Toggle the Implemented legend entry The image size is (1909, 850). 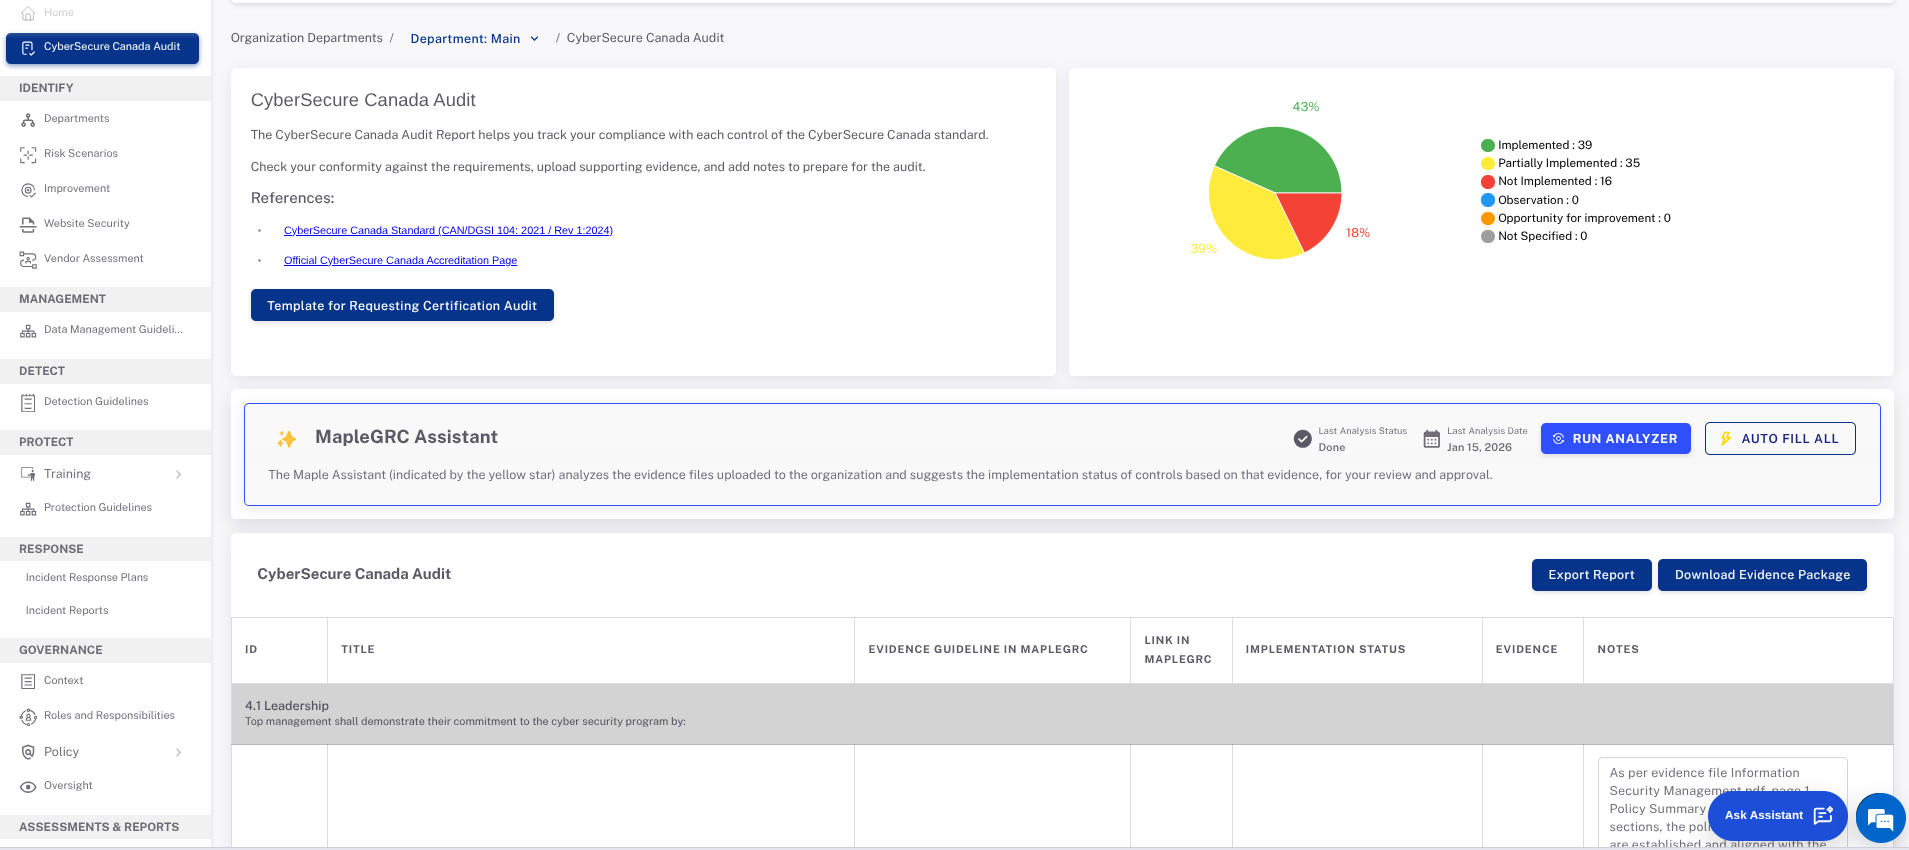coord(1536,145)
